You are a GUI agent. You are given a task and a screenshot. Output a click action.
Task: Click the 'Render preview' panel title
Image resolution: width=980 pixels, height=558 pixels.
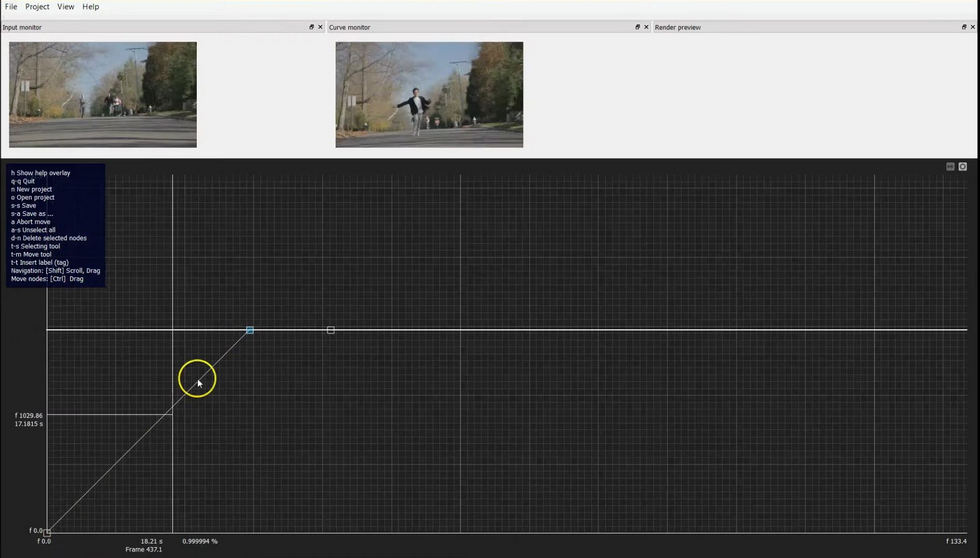(678, 27)
